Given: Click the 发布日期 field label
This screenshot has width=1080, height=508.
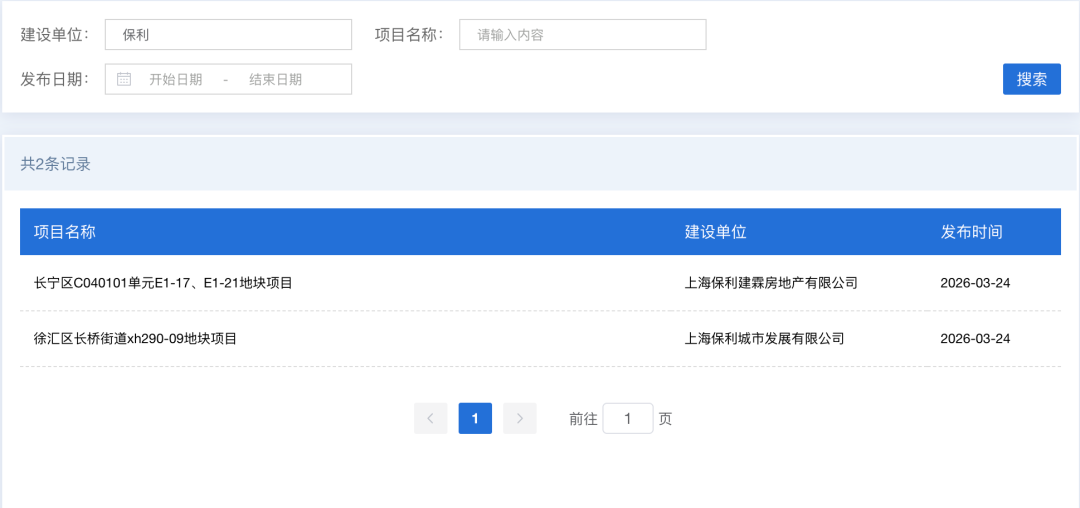Looking at the screenshot, I should tap(55, 79).
